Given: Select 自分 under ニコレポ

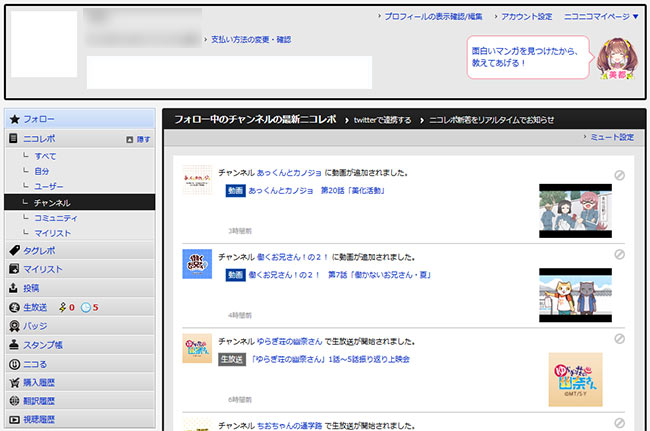Looking at the screenshot, I should (x=41, y=171).
